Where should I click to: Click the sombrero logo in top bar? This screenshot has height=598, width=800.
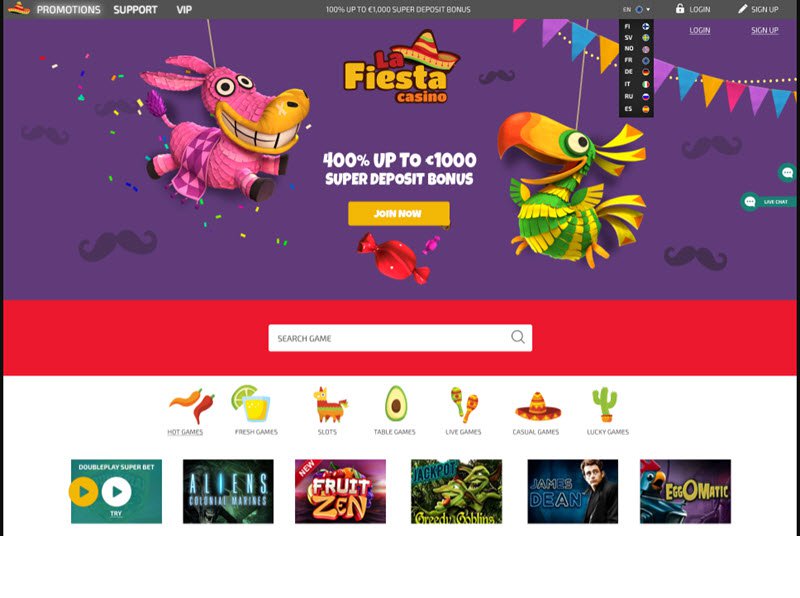click(x=19, y=9)
